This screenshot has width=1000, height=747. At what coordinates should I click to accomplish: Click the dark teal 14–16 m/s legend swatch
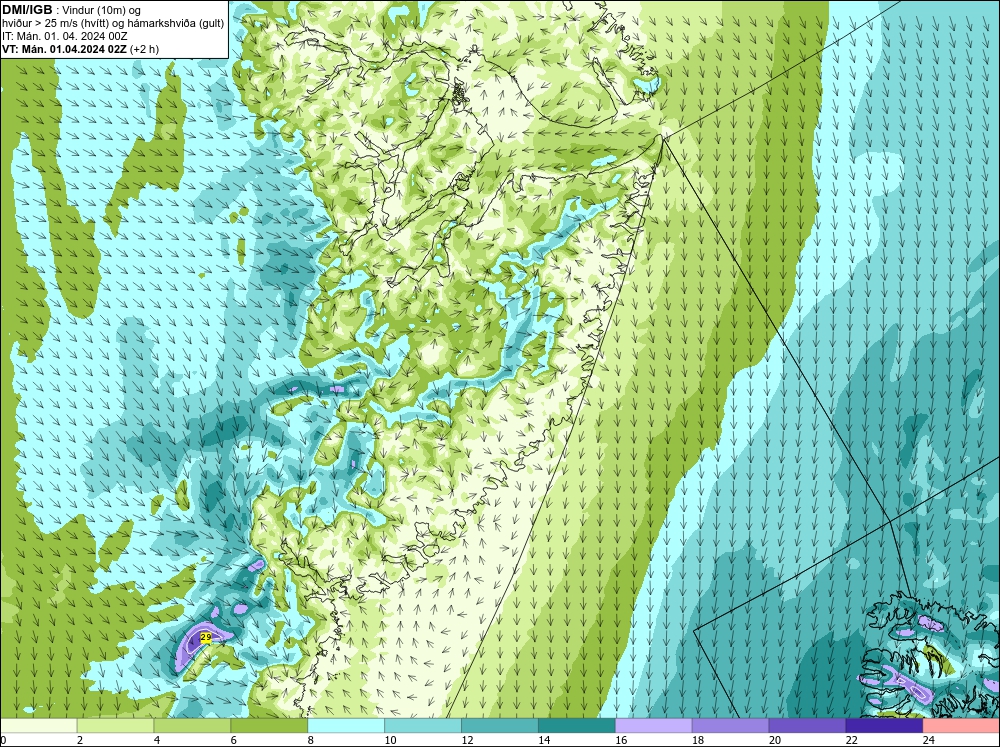(x=577, y=726)
